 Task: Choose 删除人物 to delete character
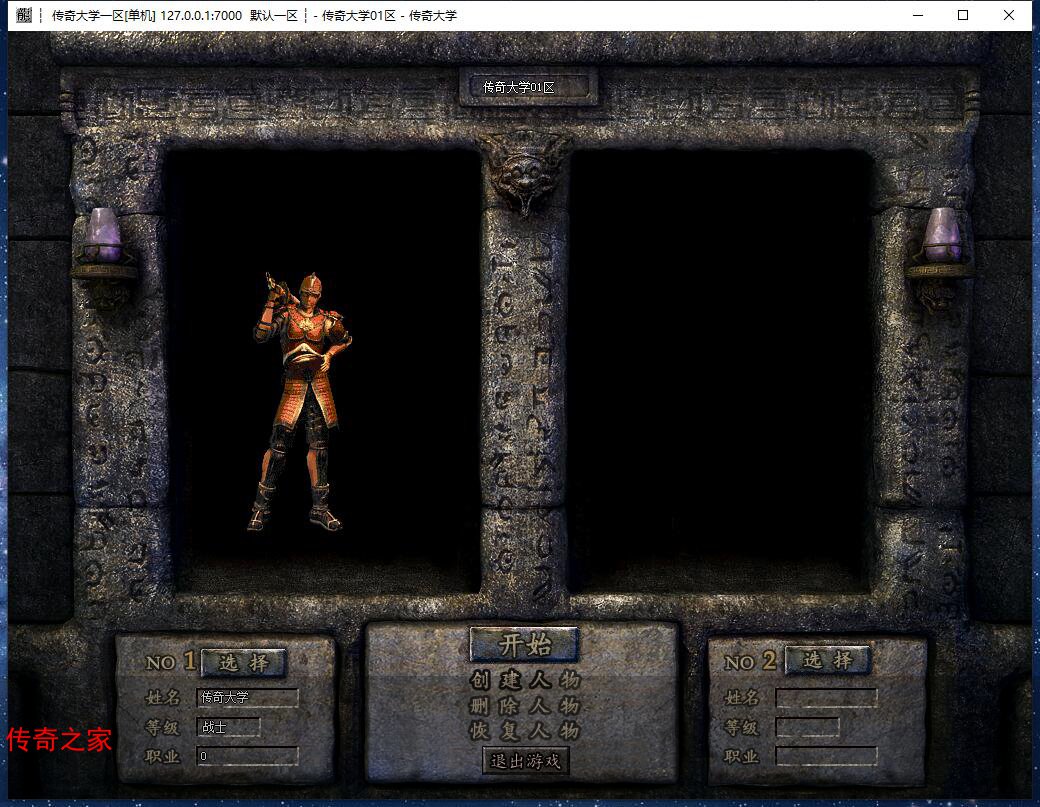(x=525, y=706)
